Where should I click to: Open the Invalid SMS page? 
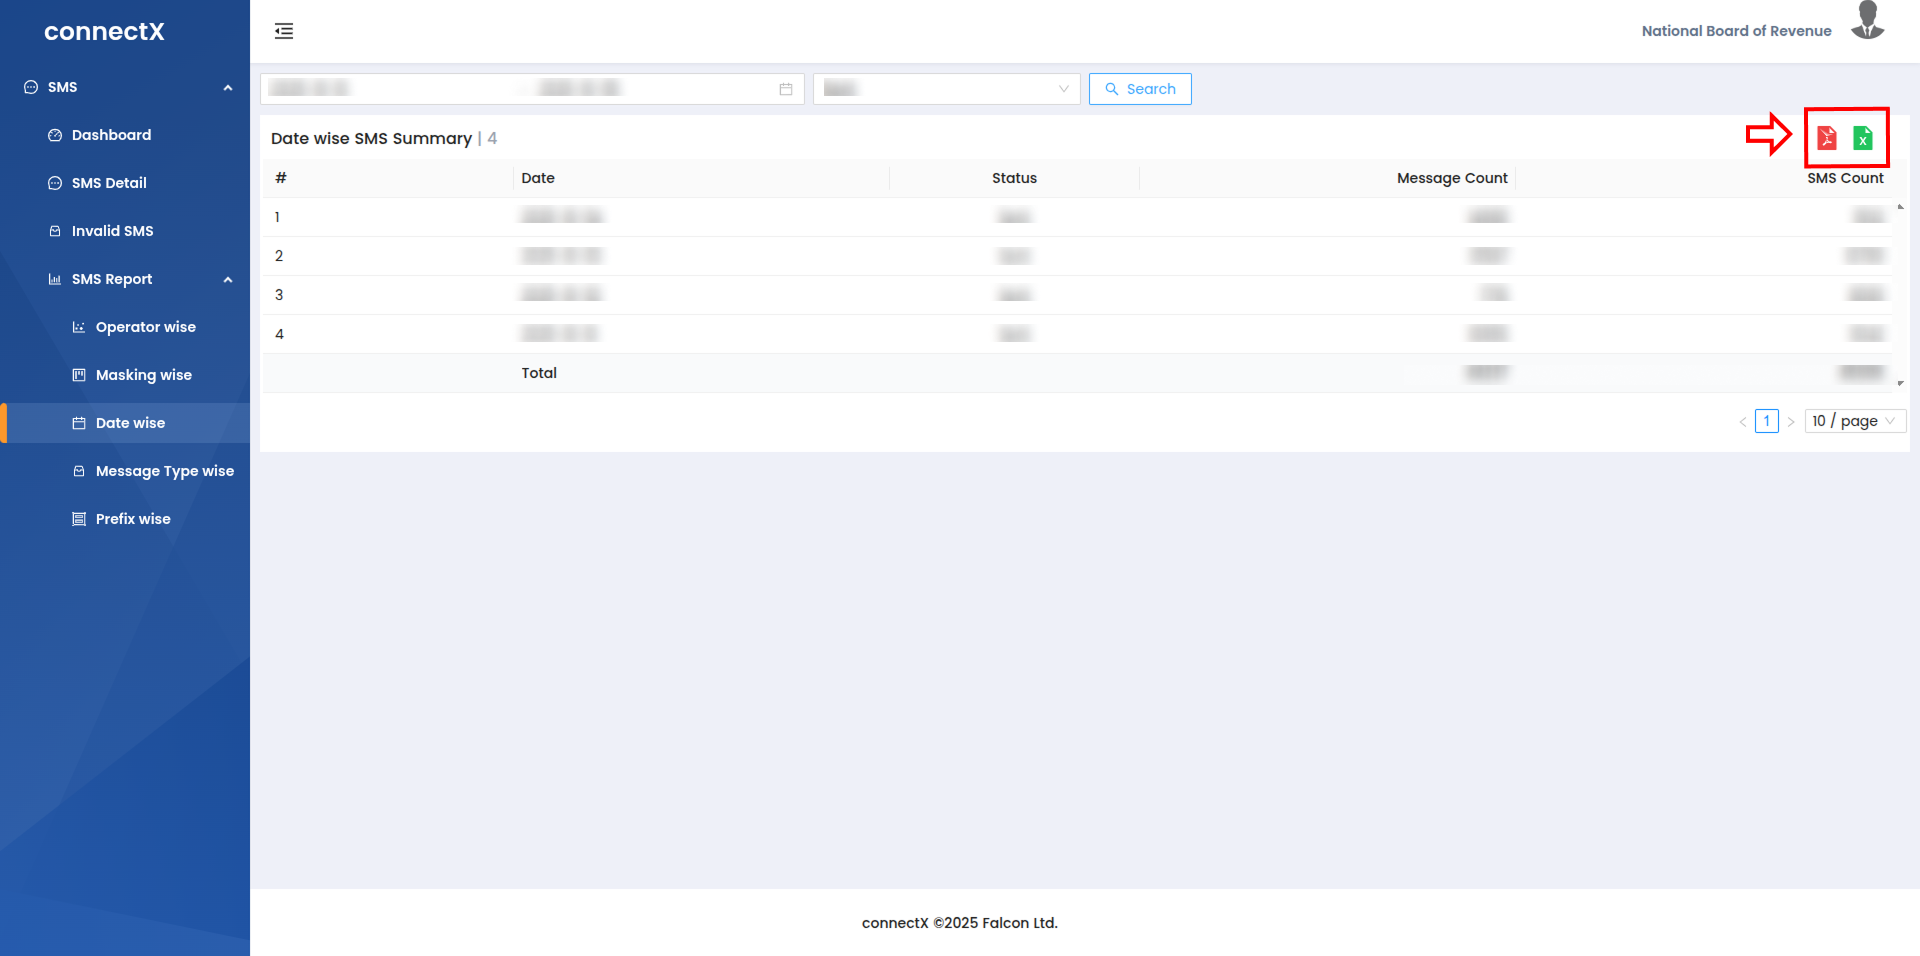(112, 231)
